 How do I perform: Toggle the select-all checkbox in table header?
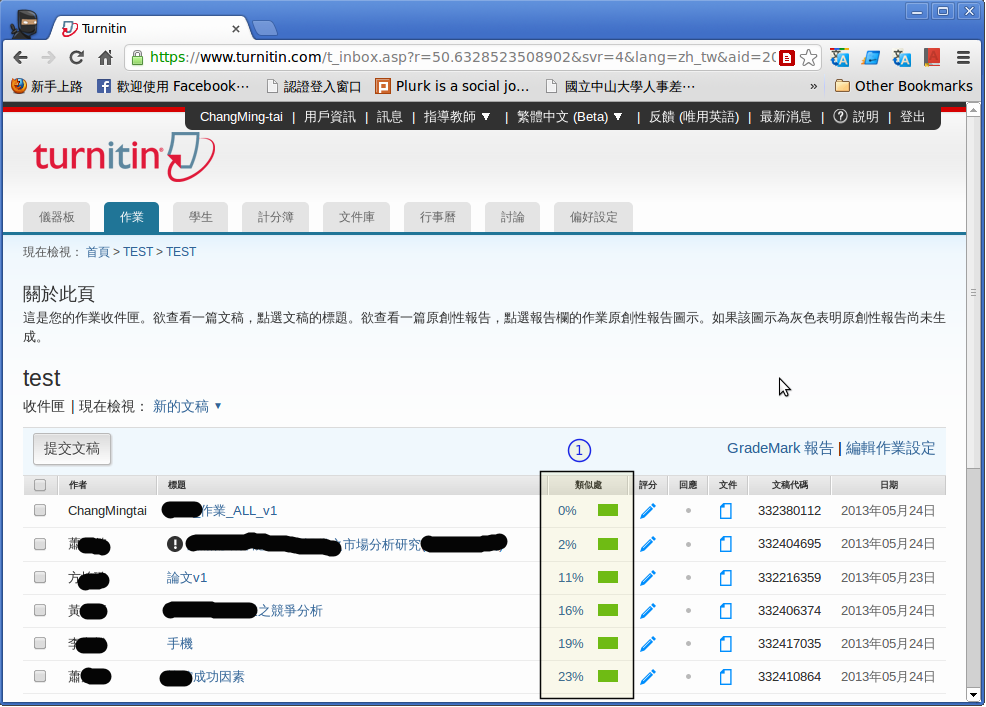(40, 485)
